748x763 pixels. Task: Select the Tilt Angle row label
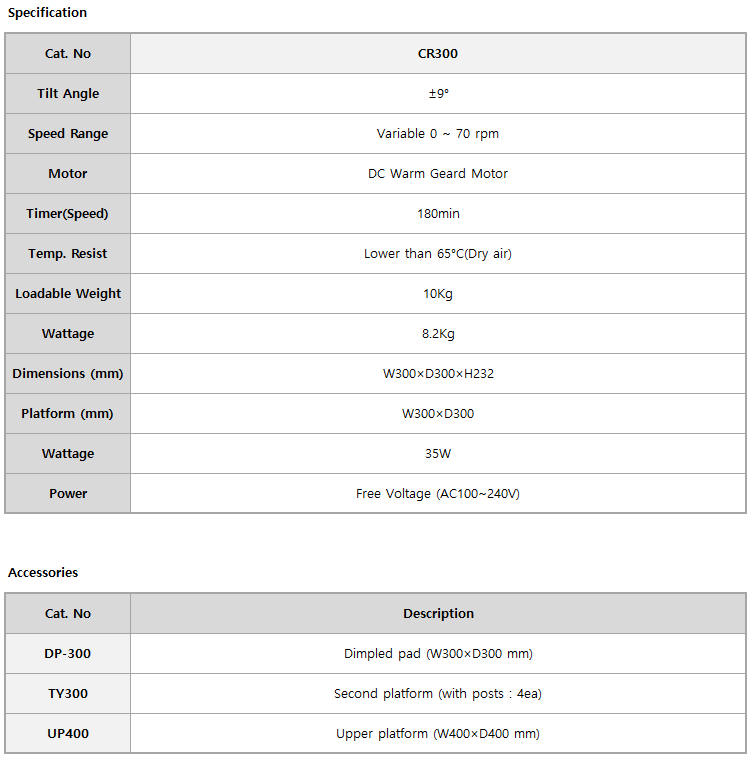click(x=68, y=93)
